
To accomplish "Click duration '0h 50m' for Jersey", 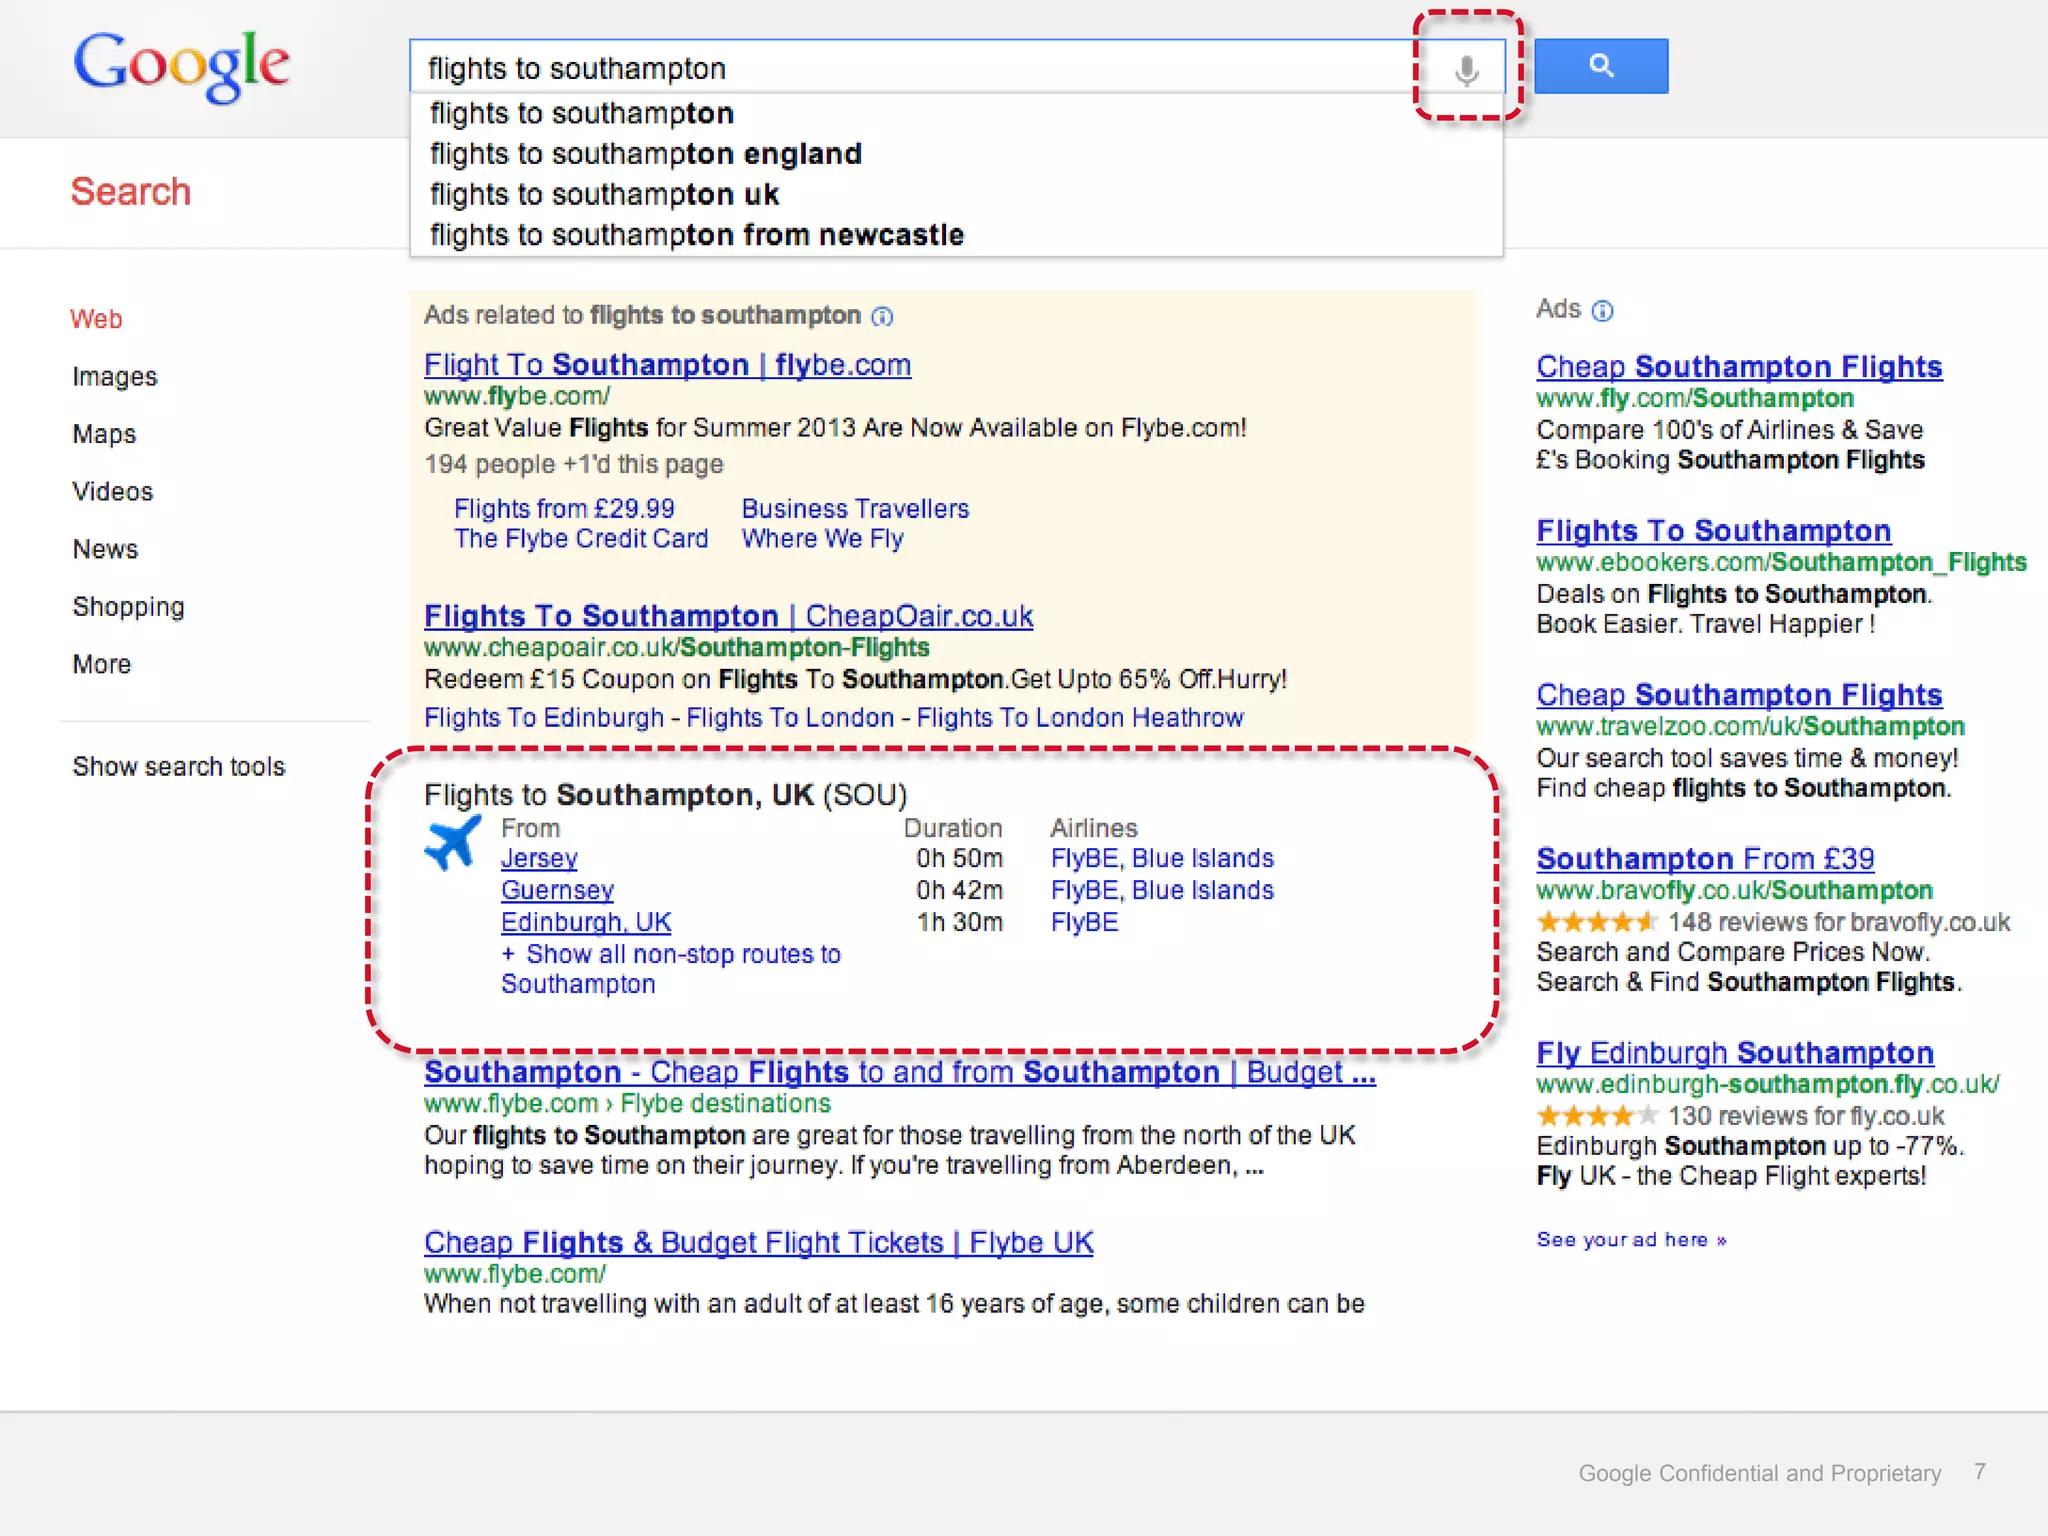I will click(x=959, y=859).
